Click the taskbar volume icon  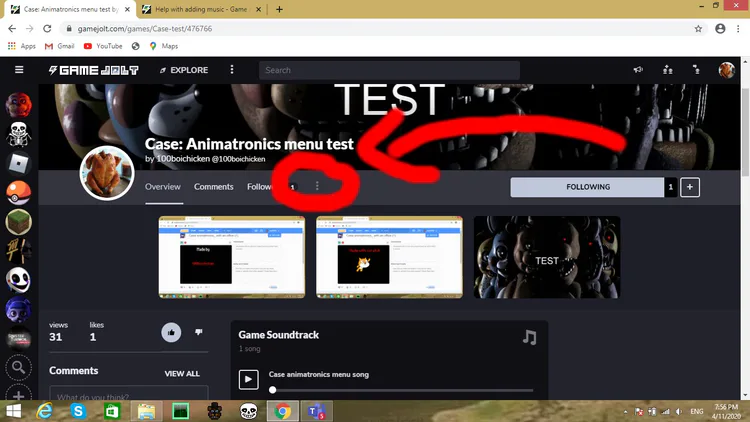click(x=678, y=411)
